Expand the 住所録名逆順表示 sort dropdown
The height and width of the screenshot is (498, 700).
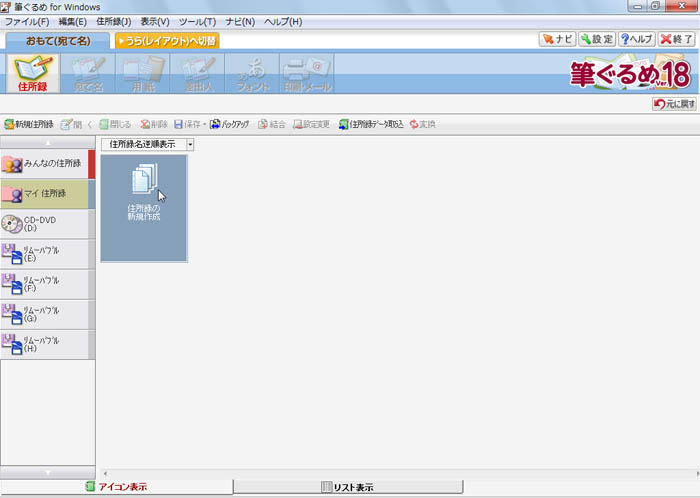[x=190, y=144]
